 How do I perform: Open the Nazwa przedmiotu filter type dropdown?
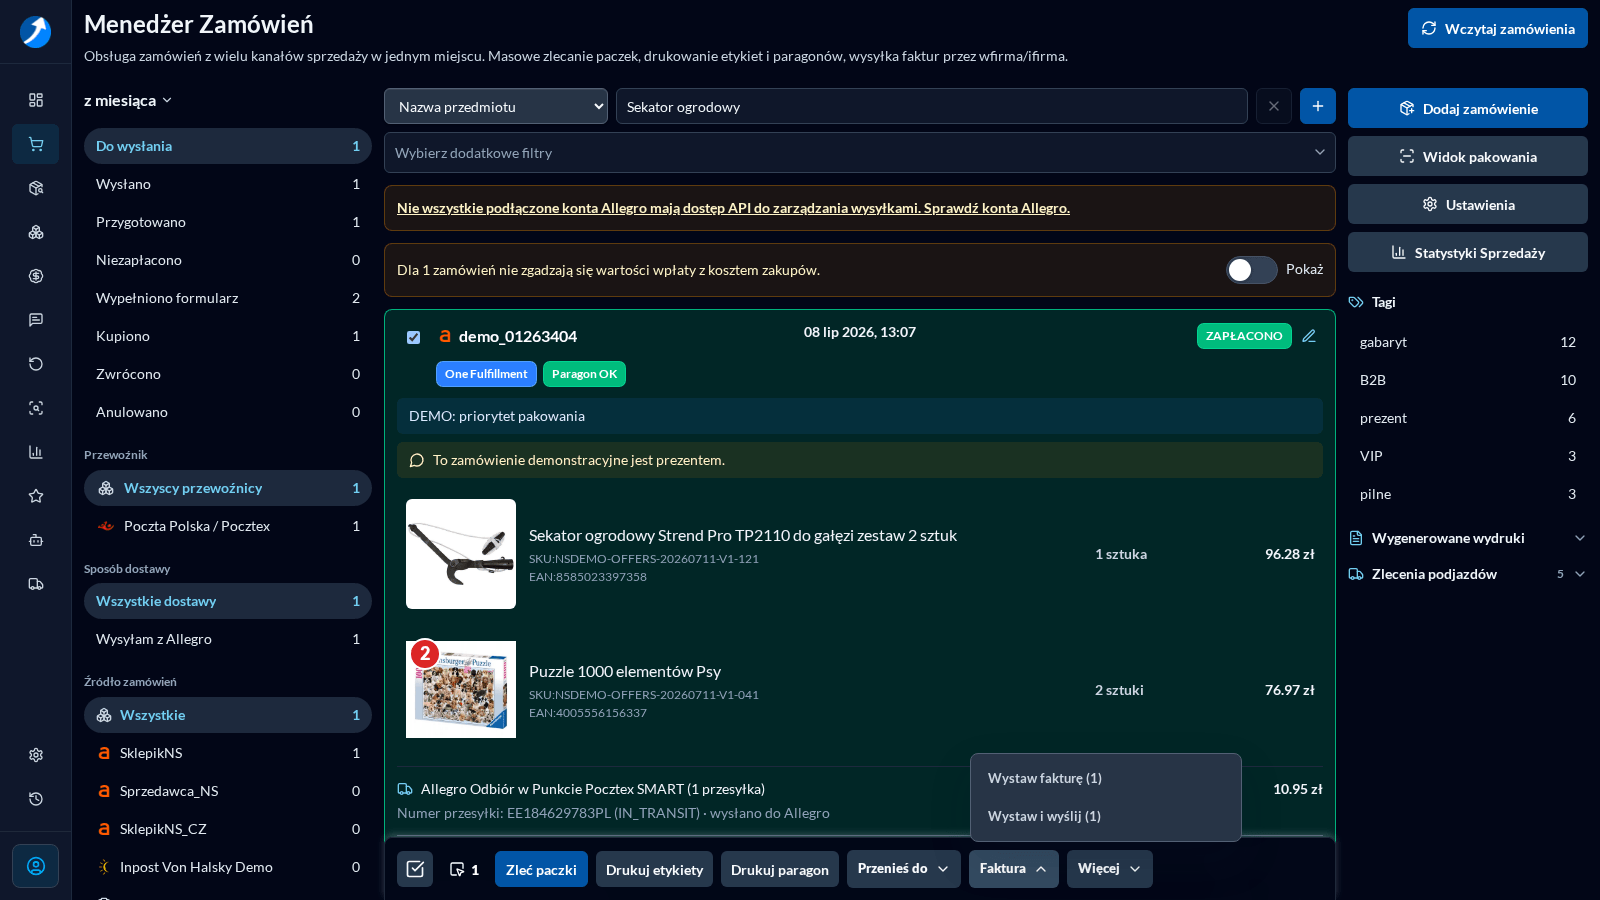pyautogui.click(x=496, y=106)
